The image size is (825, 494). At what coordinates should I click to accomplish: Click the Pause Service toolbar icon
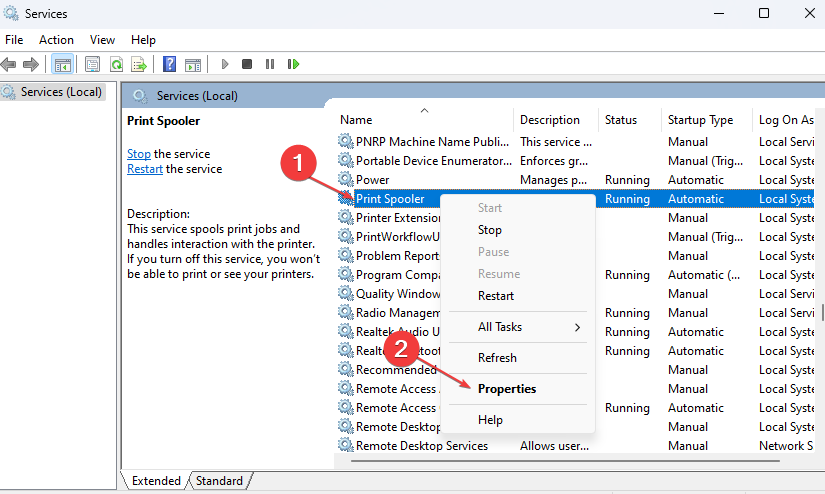[270, 64]
